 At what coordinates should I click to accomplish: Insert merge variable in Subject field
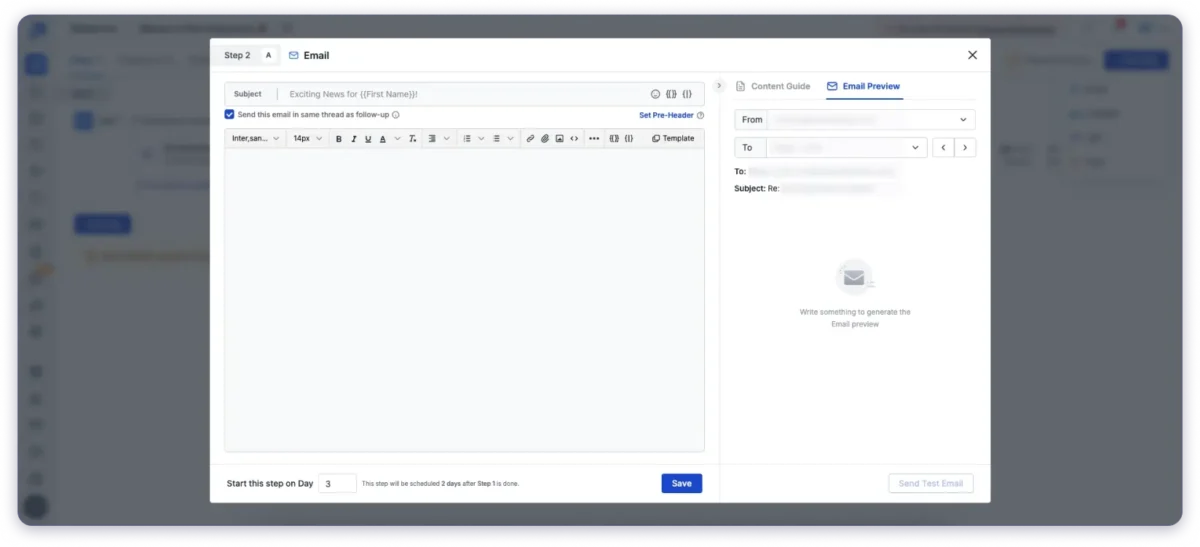click(671, 94)
